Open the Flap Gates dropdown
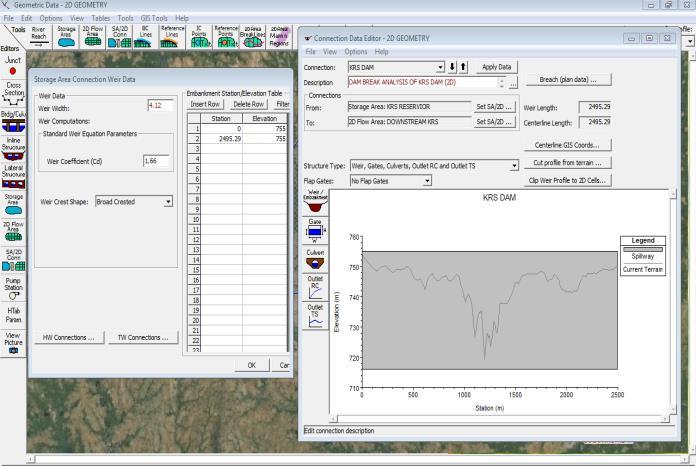 click(x=427, y=181)
